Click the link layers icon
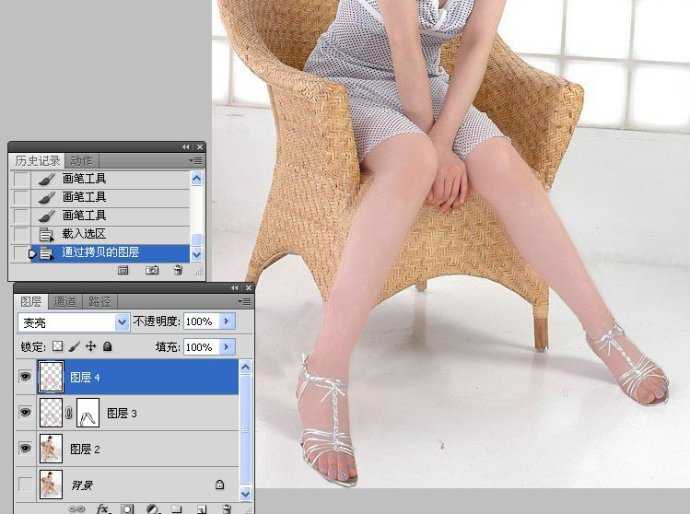 (x=77, y=509)
